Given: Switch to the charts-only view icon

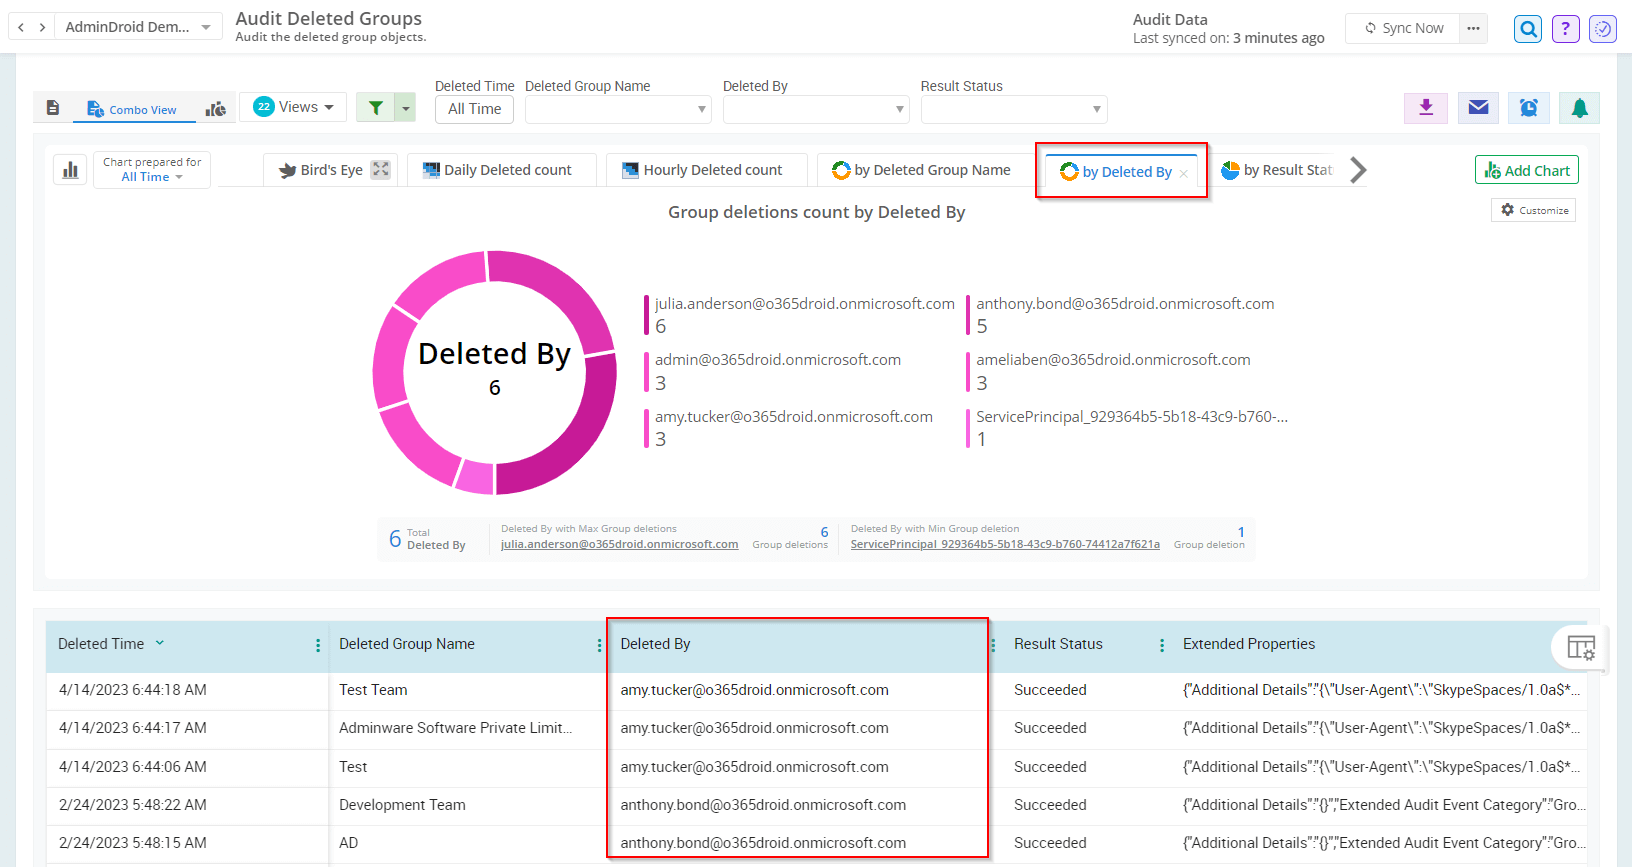Looking at the screenshot, I should point(216,109).
